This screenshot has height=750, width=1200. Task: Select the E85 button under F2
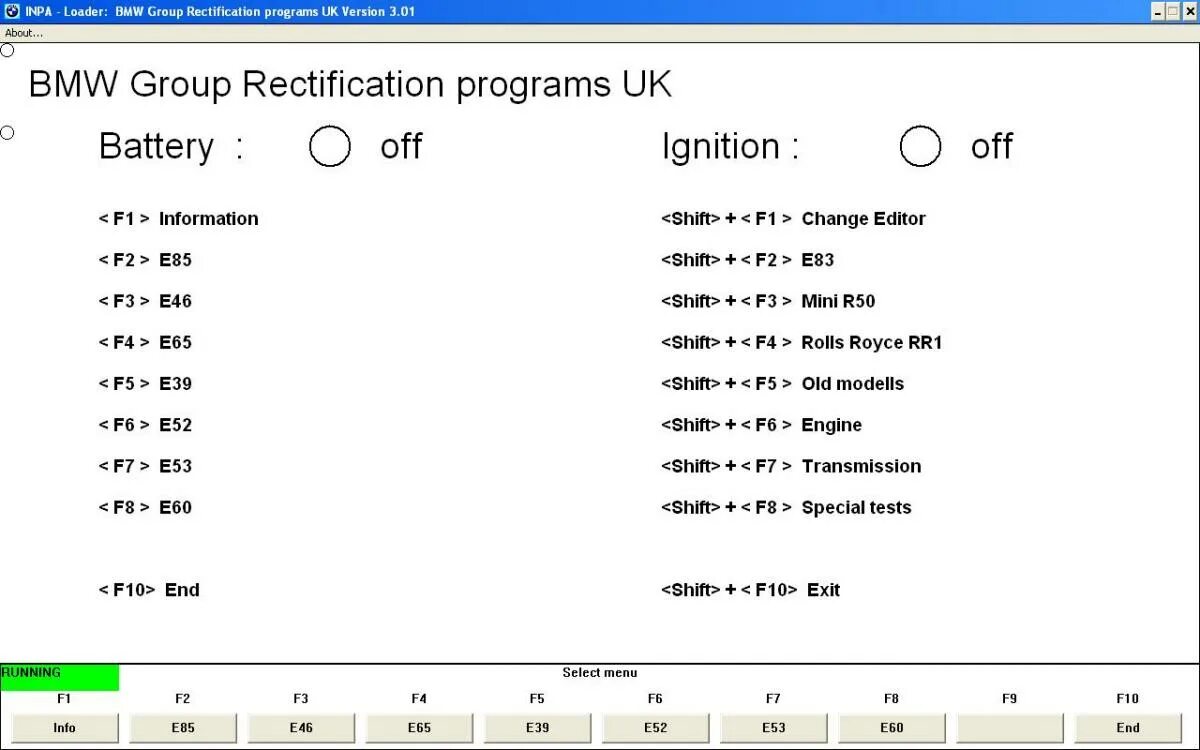click(x=183, y=728)
